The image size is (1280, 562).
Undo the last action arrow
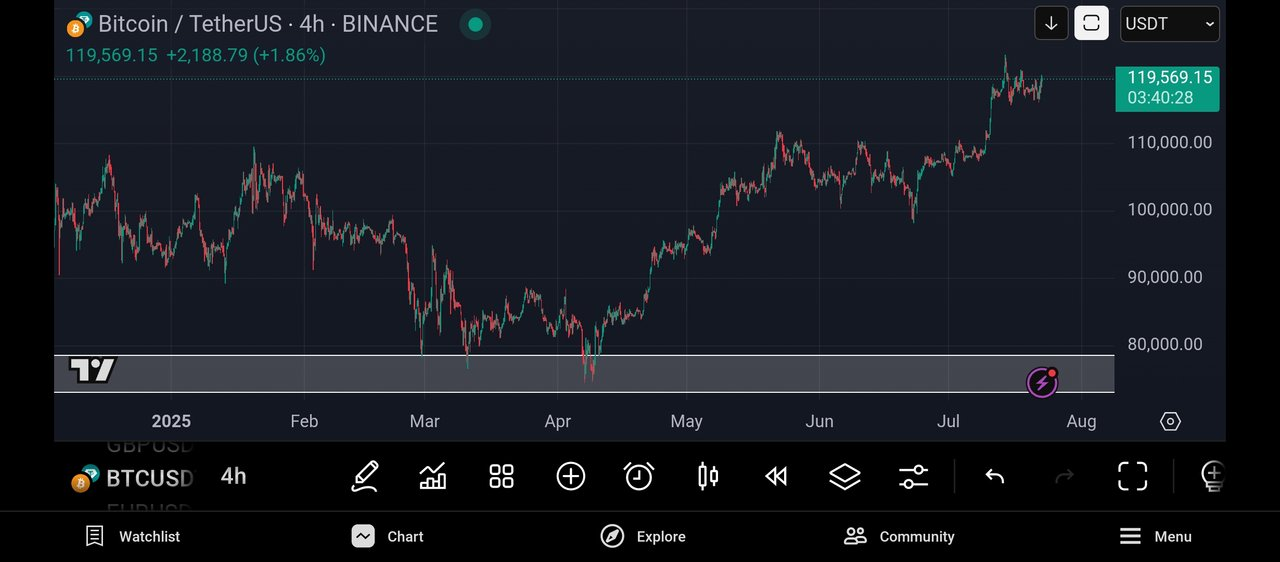click(x=994, y=476)
